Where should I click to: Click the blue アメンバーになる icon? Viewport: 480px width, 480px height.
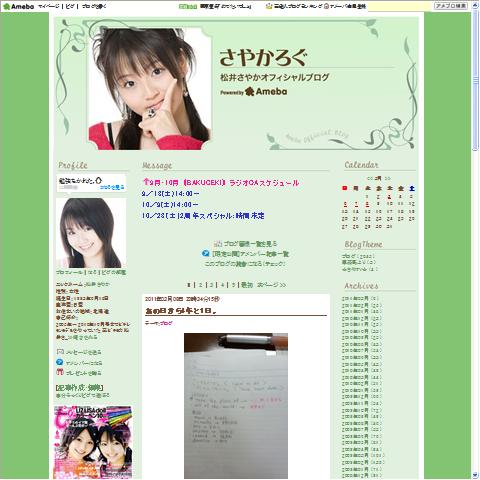click(x=60, y=362)
